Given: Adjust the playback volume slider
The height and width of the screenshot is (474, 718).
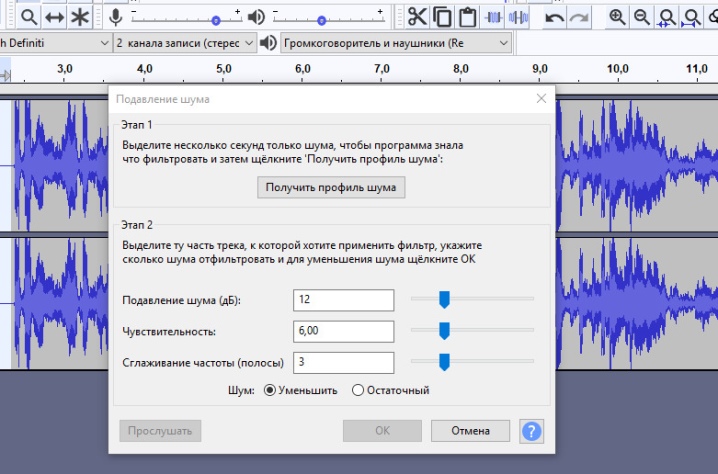Looking at the screenshot, I should [x=321, y=21].
